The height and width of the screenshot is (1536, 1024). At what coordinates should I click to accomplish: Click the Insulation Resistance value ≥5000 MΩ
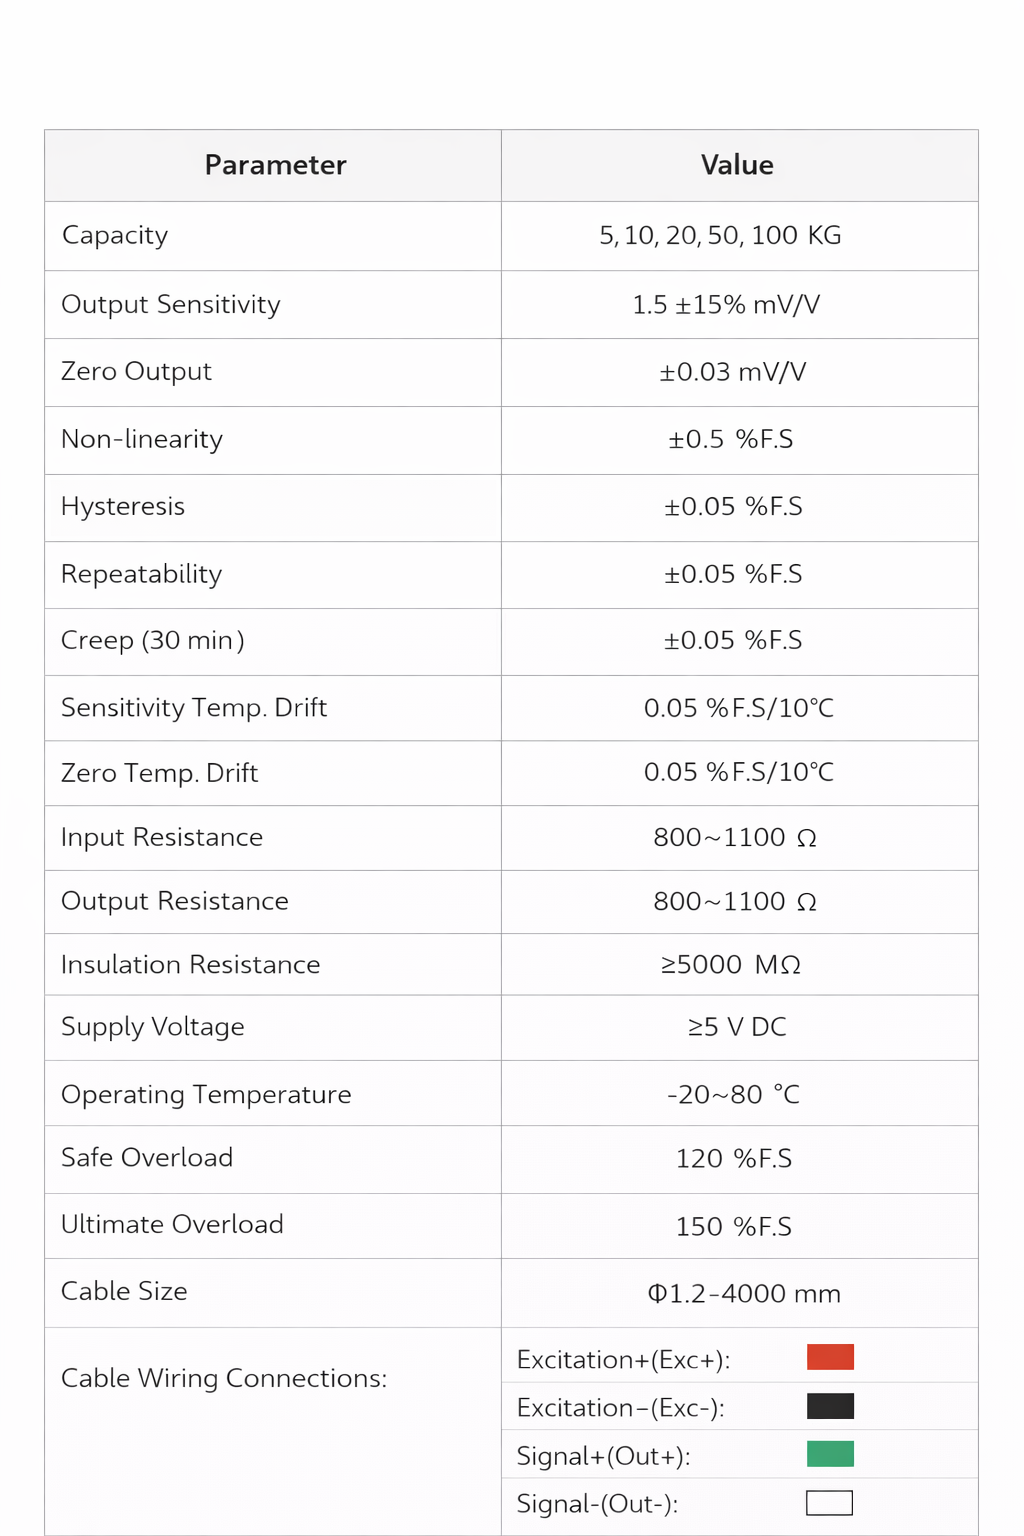(730, 965)
